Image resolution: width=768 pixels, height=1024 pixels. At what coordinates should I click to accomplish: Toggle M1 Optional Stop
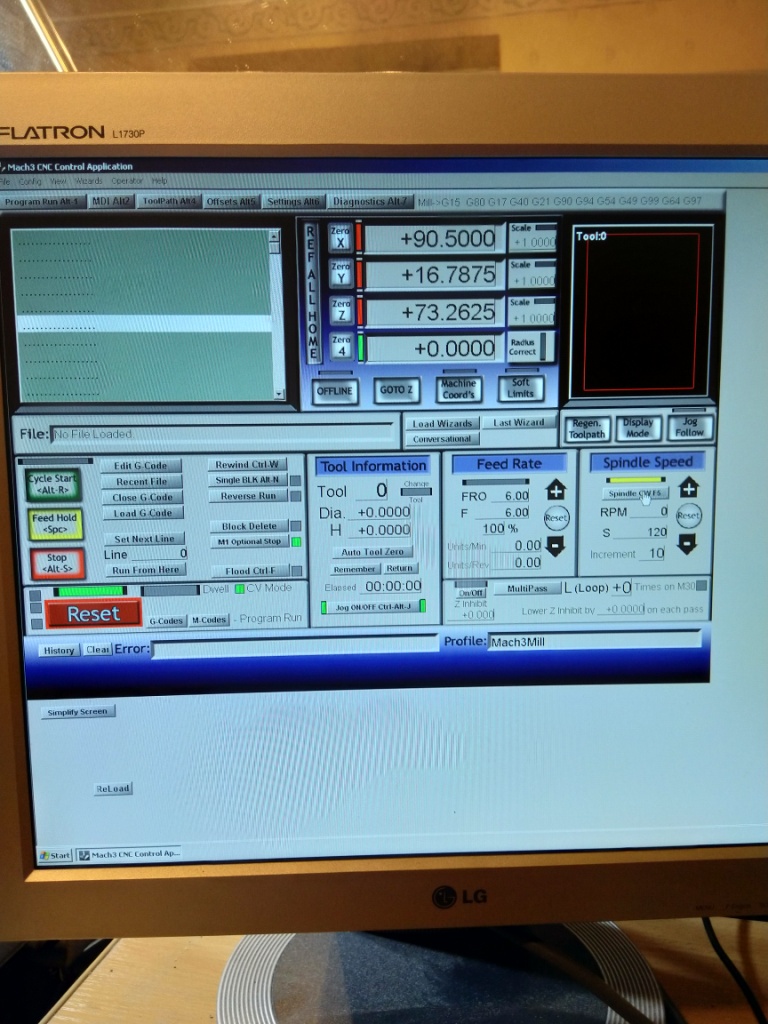coord(249,542)
